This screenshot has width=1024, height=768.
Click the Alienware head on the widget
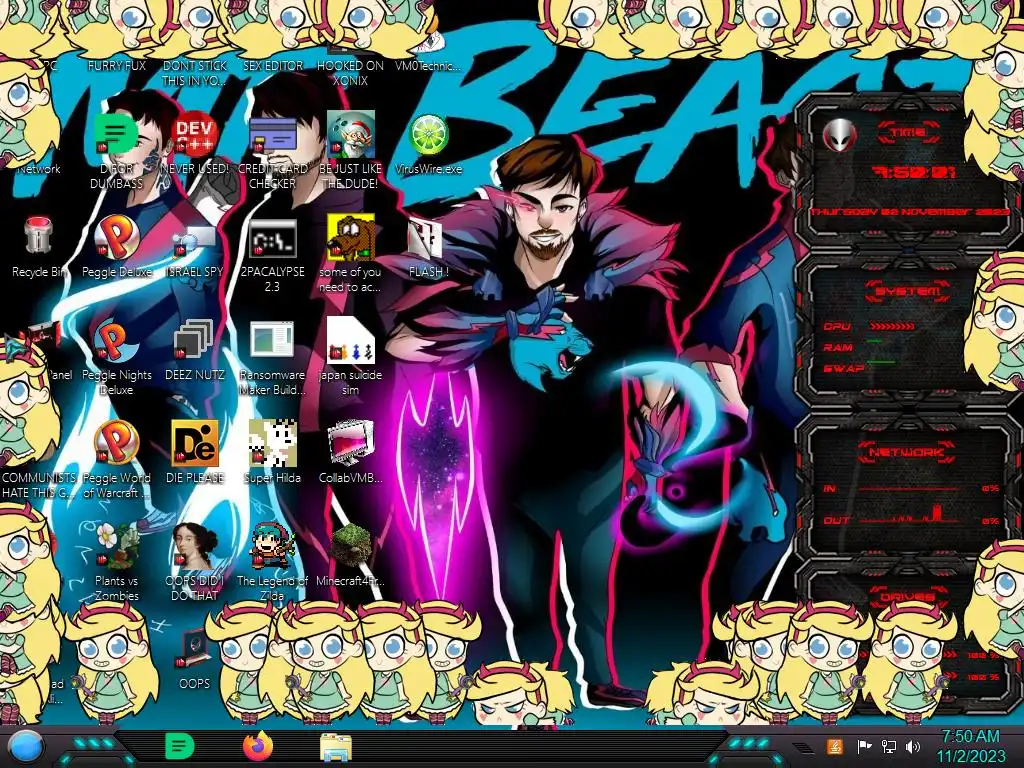coord(840,135)
